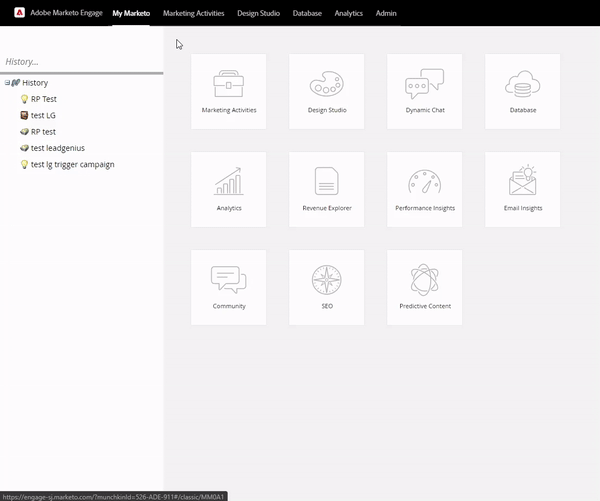
Task: Click the Revenue Explorer tile label
Action: [327, 208]
